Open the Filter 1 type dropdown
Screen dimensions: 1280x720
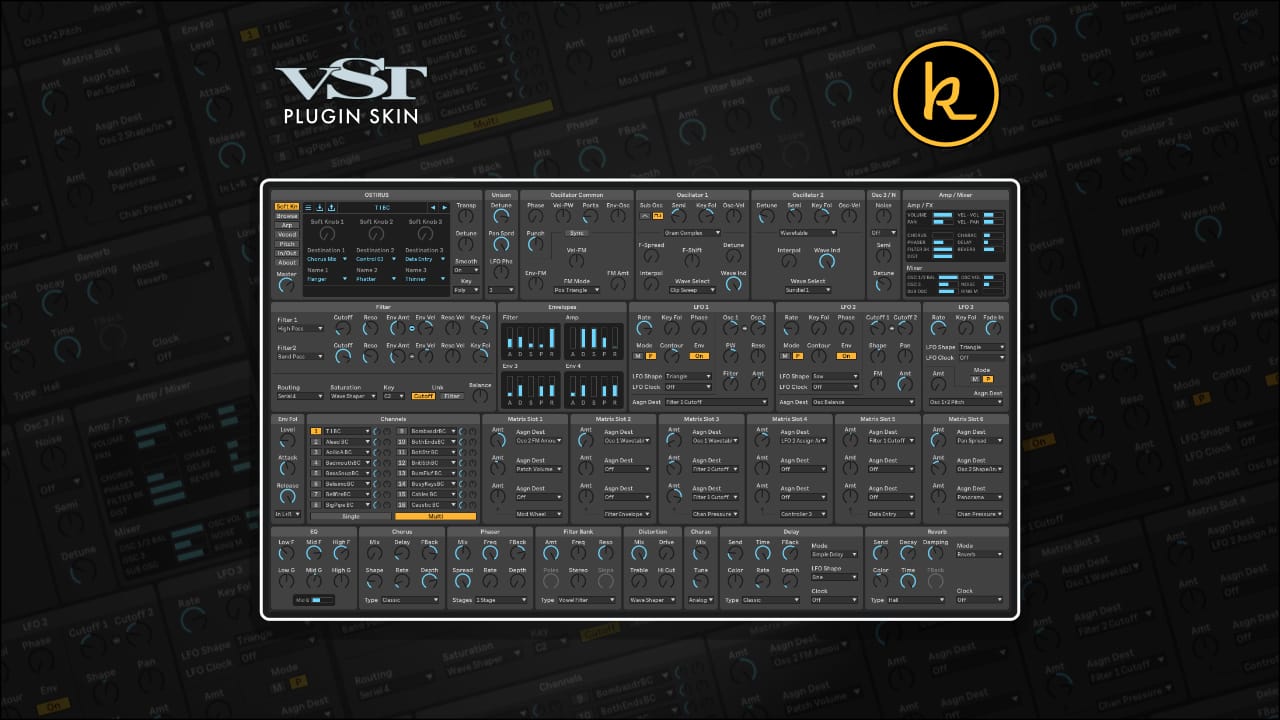coord(301,328)
